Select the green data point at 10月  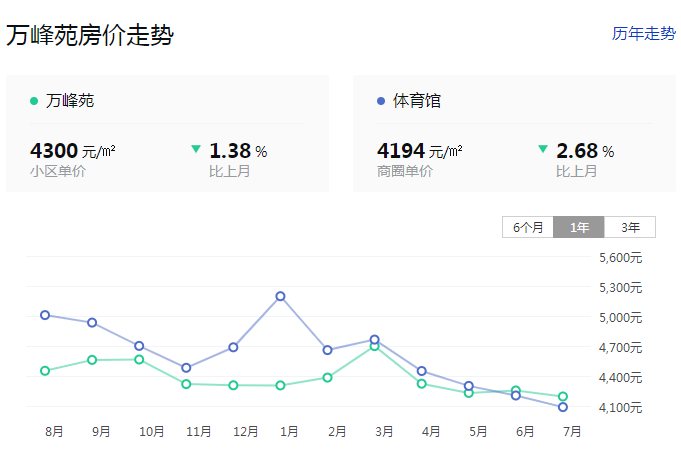[139, 359]
